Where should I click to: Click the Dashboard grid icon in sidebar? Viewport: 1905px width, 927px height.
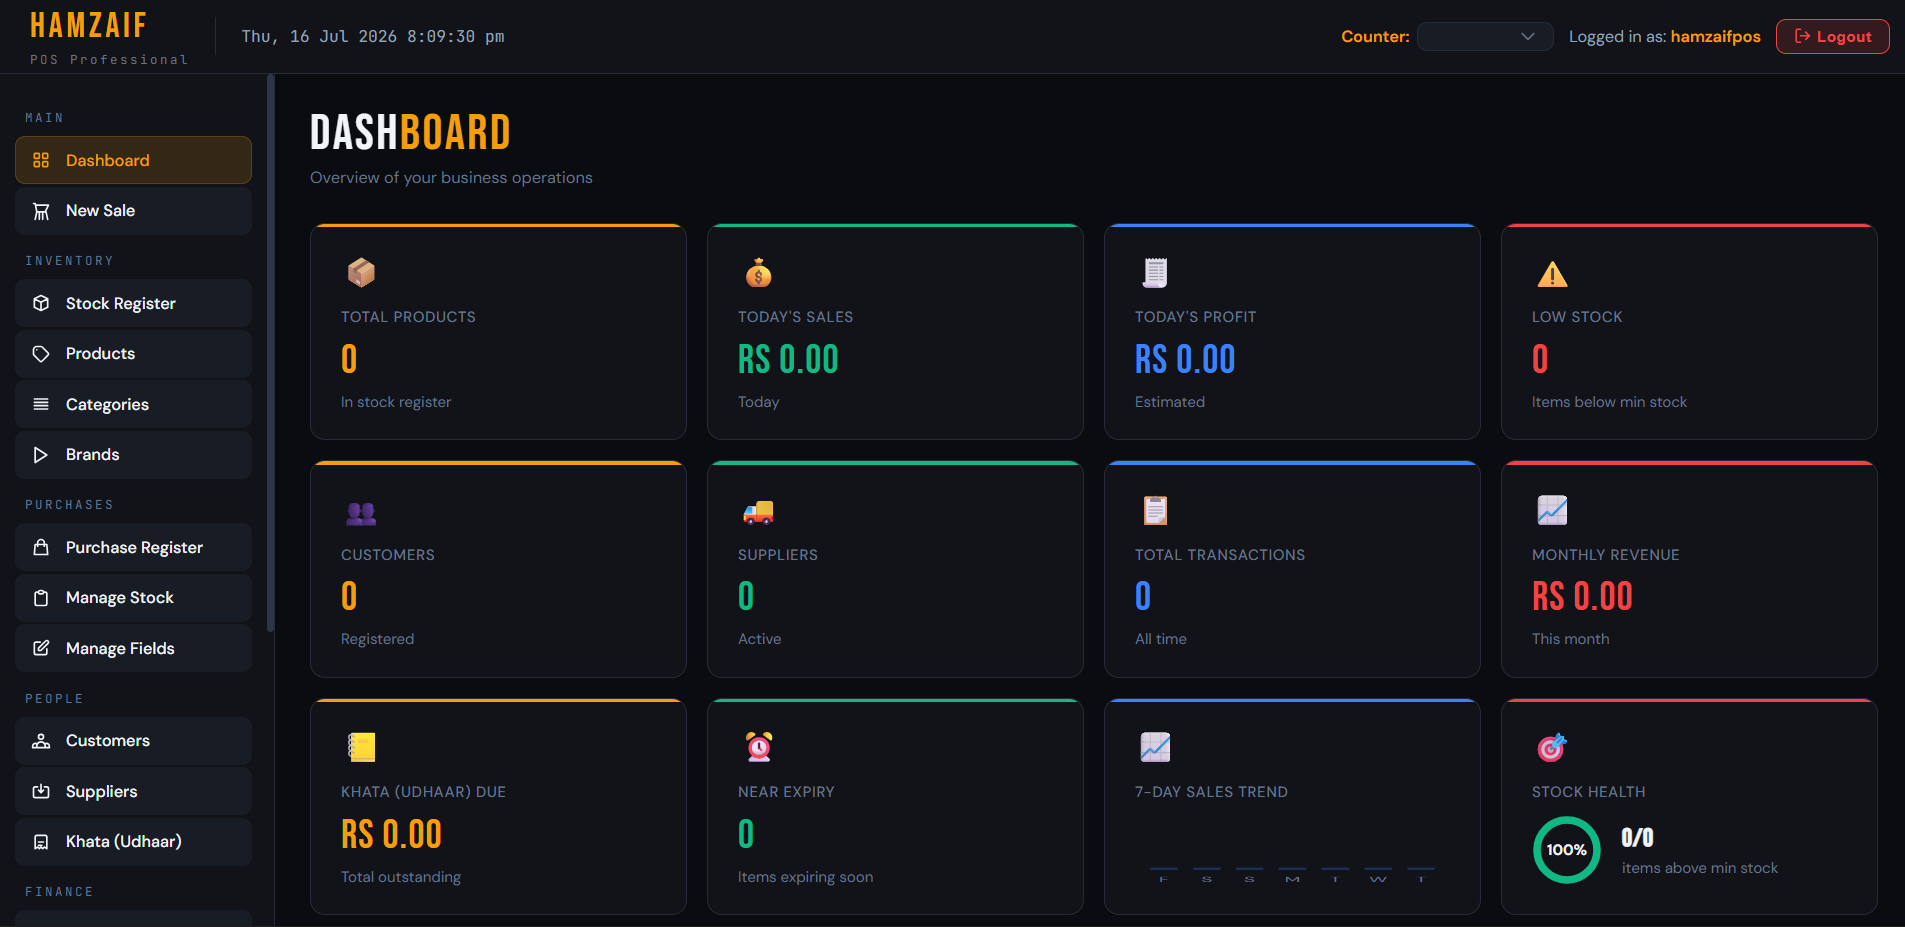[x=41, y=160]
